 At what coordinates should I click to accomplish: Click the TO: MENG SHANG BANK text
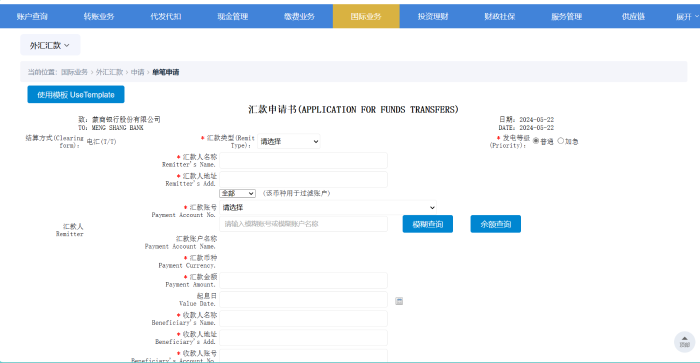point(111,128)
